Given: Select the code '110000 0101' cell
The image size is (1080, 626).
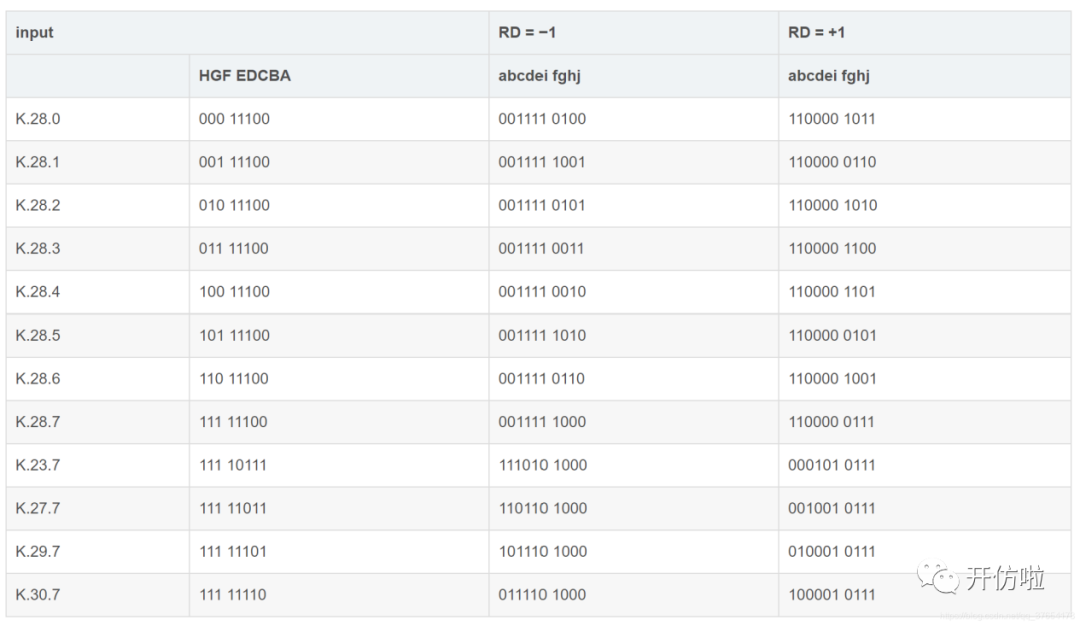Looking at the screenshot, I should point(832,335).
